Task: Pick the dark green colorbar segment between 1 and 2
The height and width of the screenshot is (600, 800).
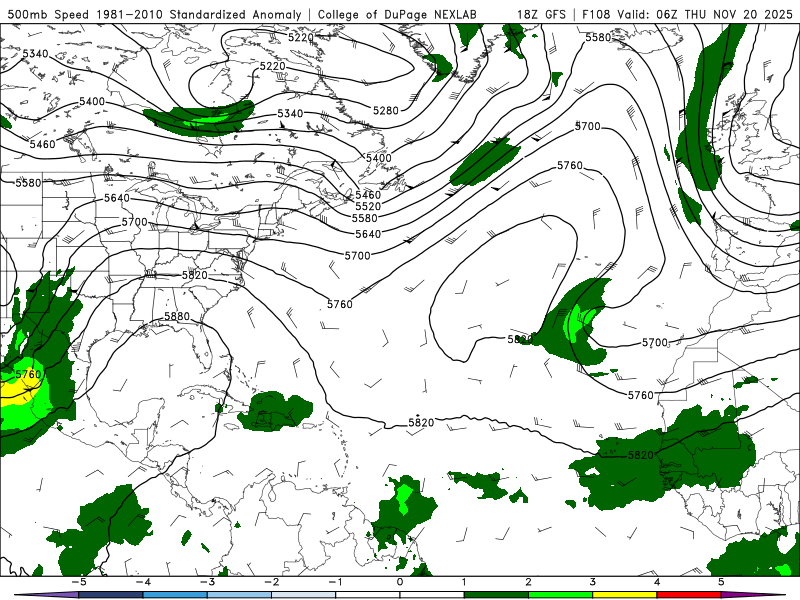Action: (x=496, y=595)
